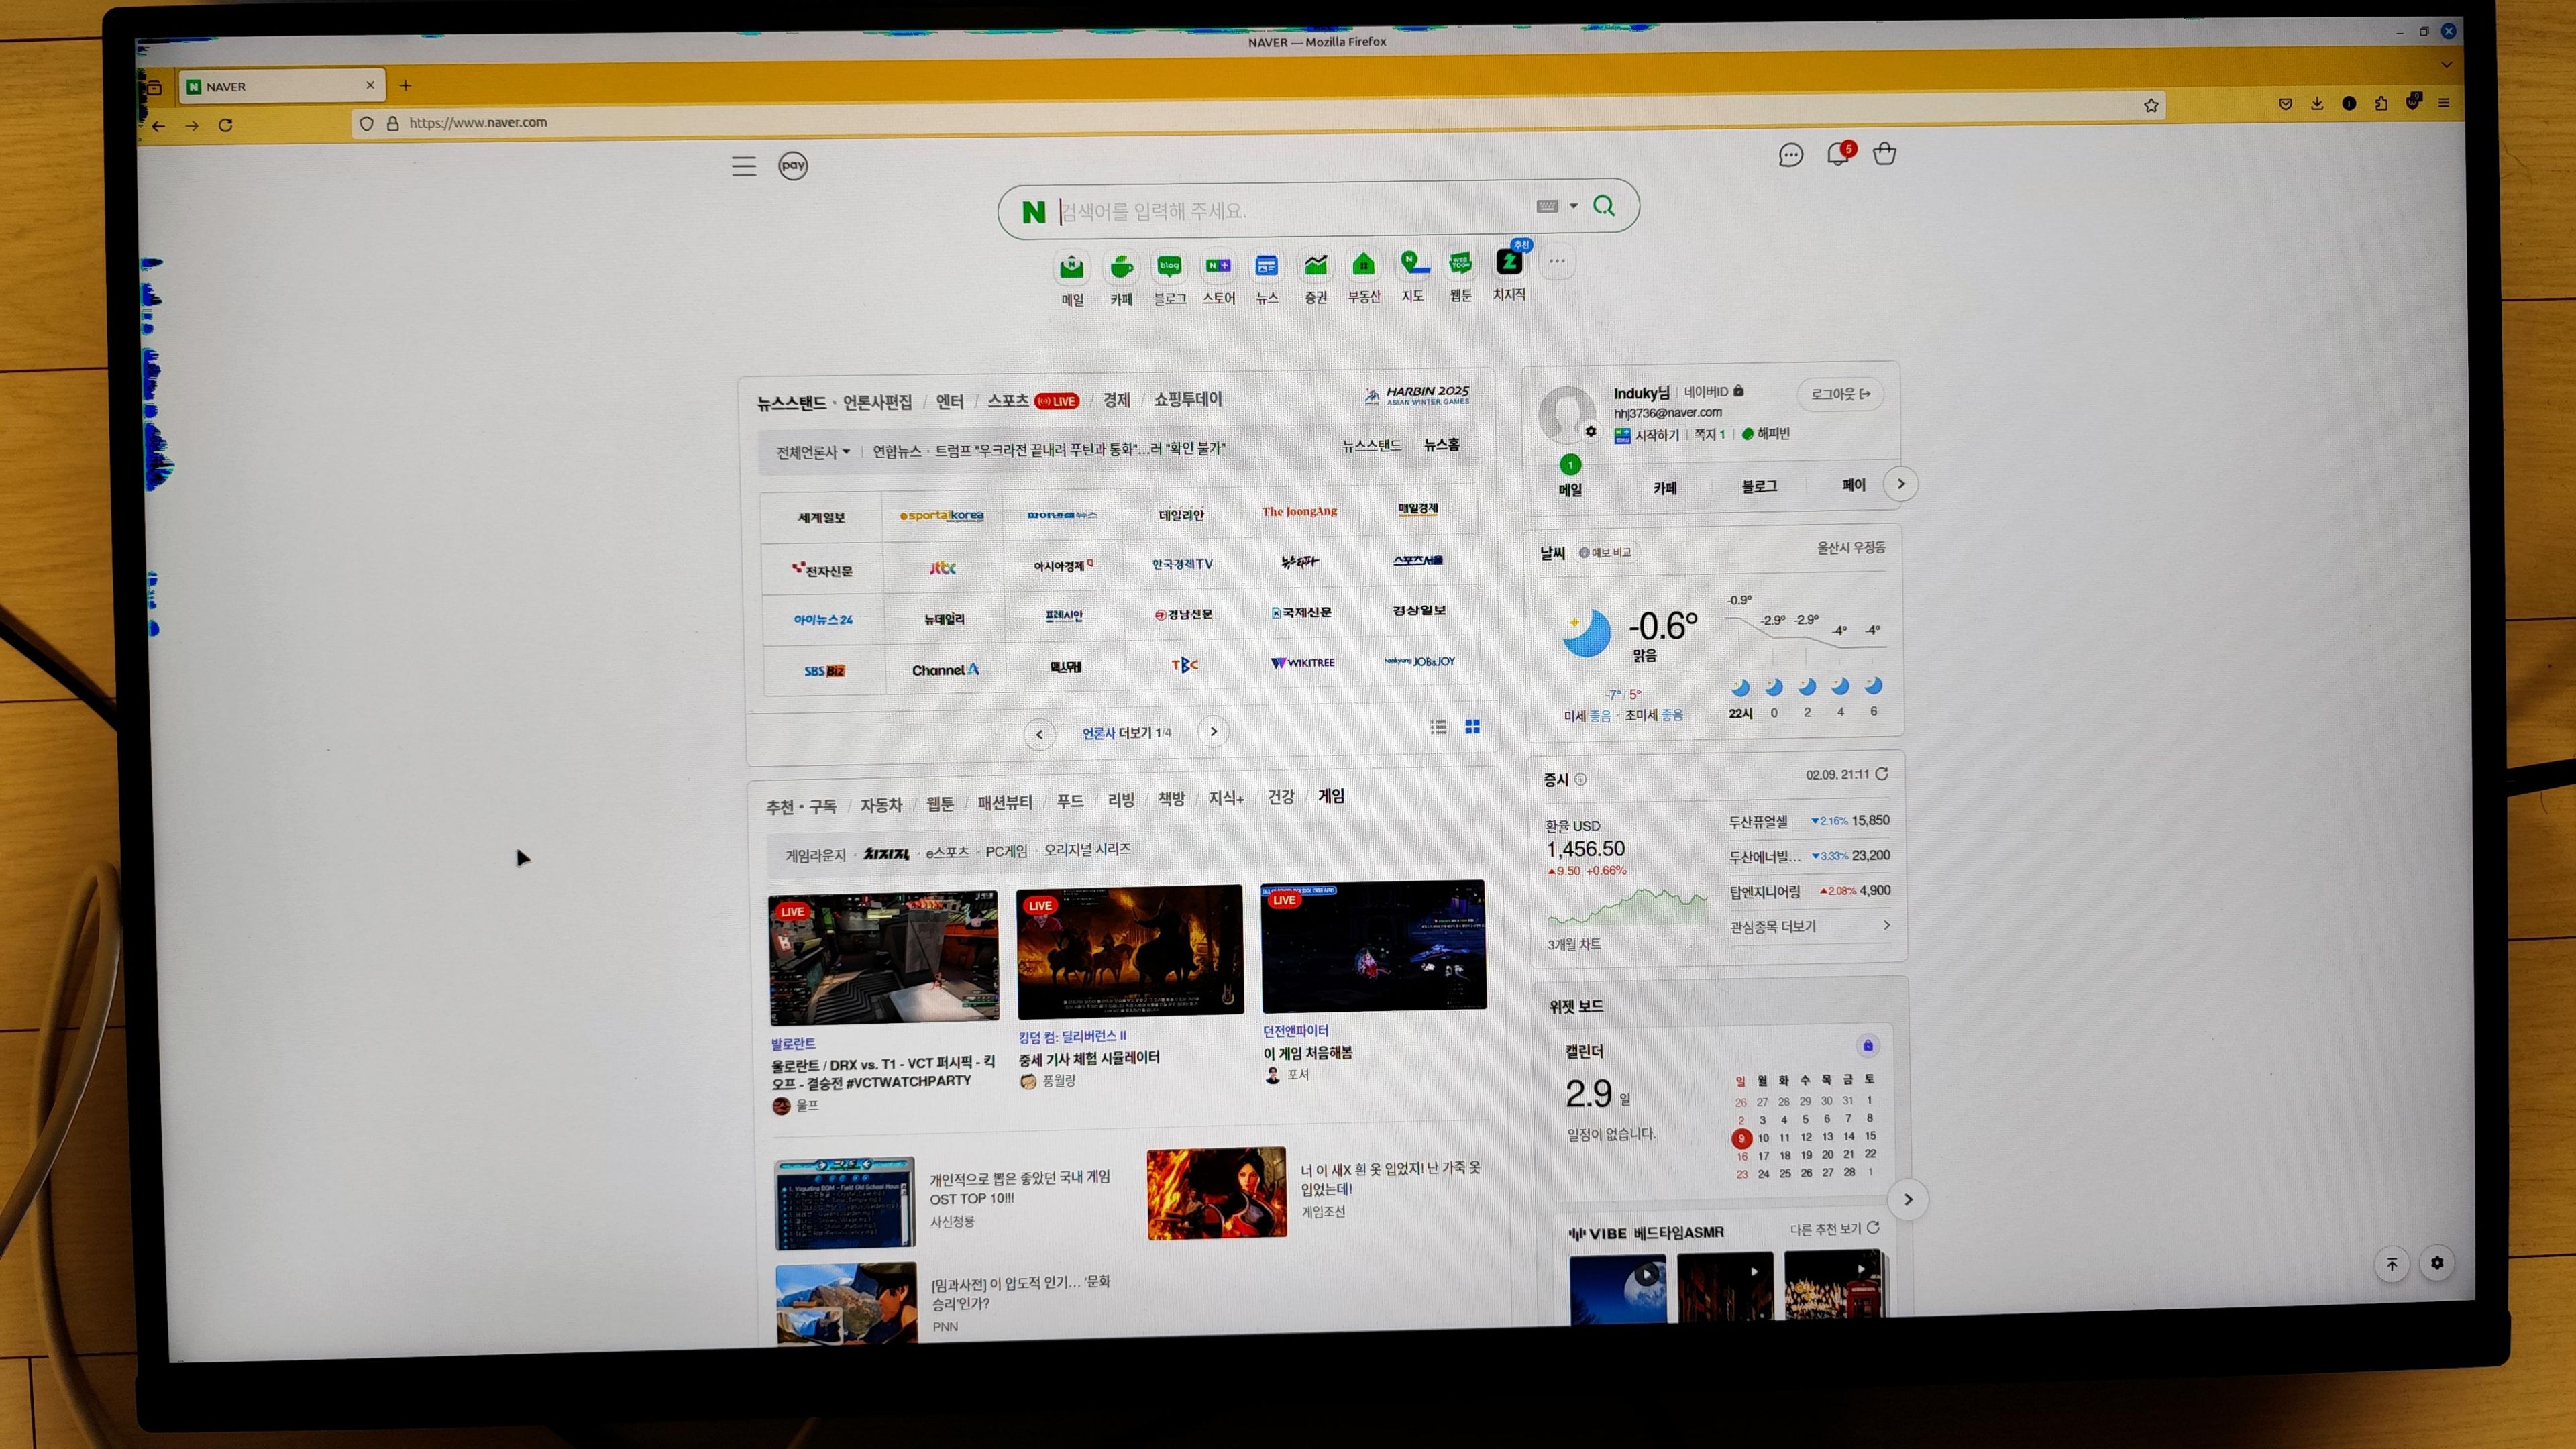Expand 관심종목 더보기 list

pos(1810,926)
